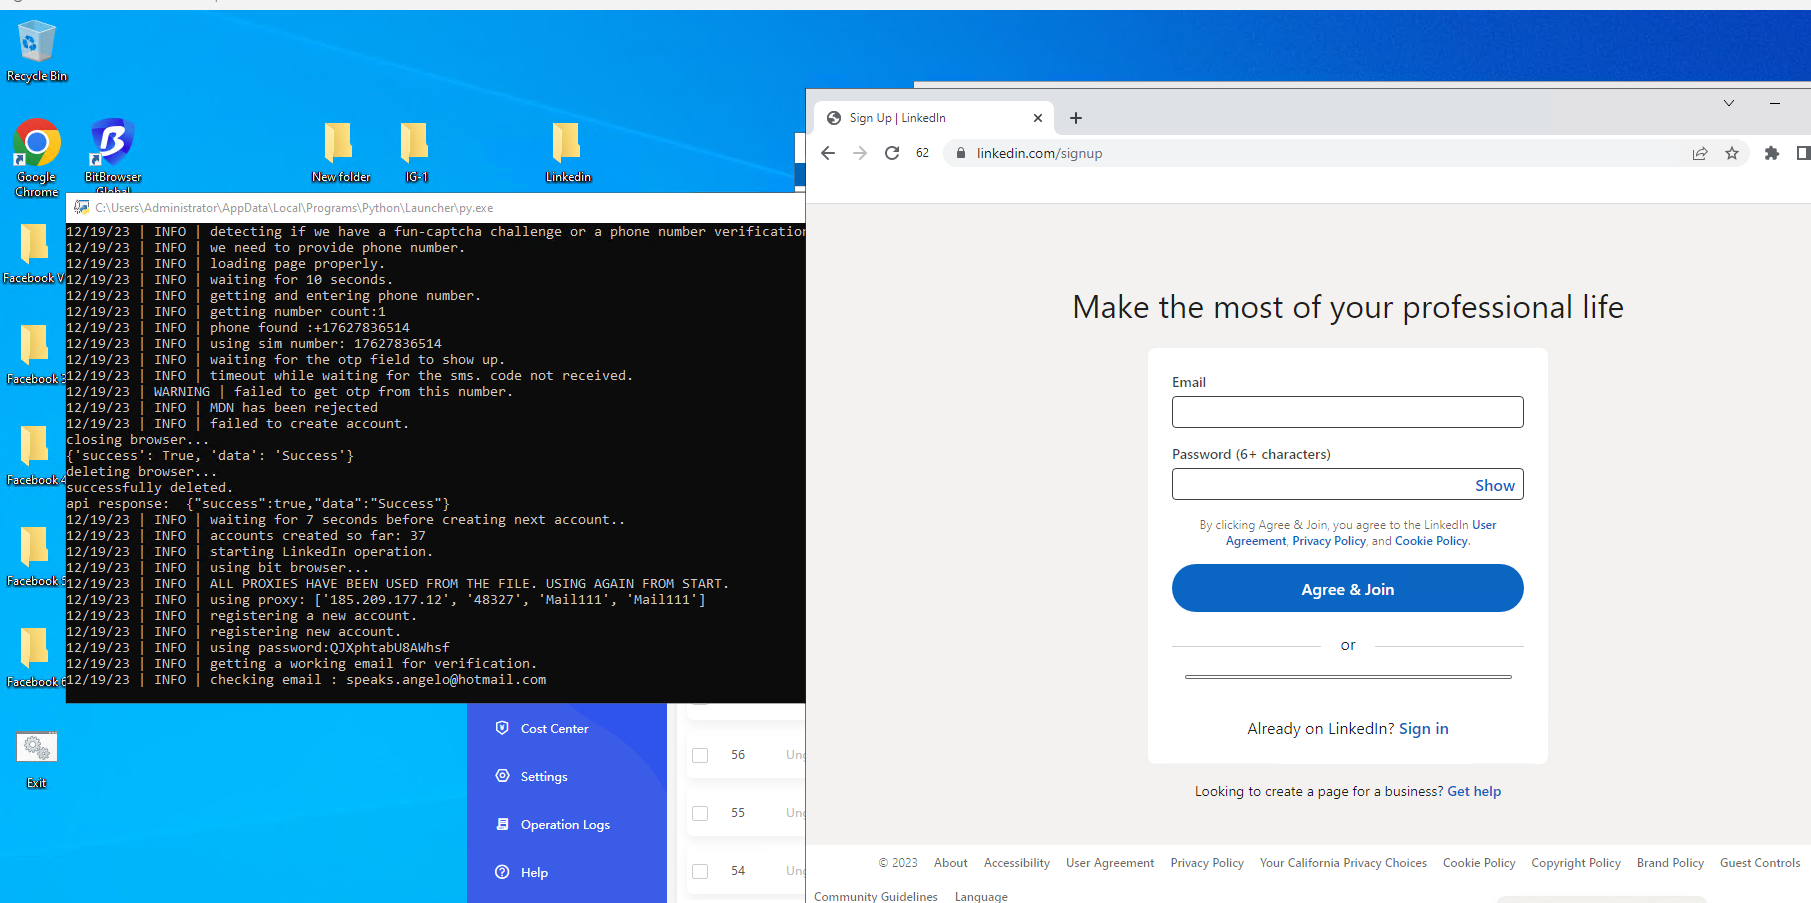Close the Sign Up | LinkedIn tab
Viewport: 1811px width, 903px height.
[1038, 118]
